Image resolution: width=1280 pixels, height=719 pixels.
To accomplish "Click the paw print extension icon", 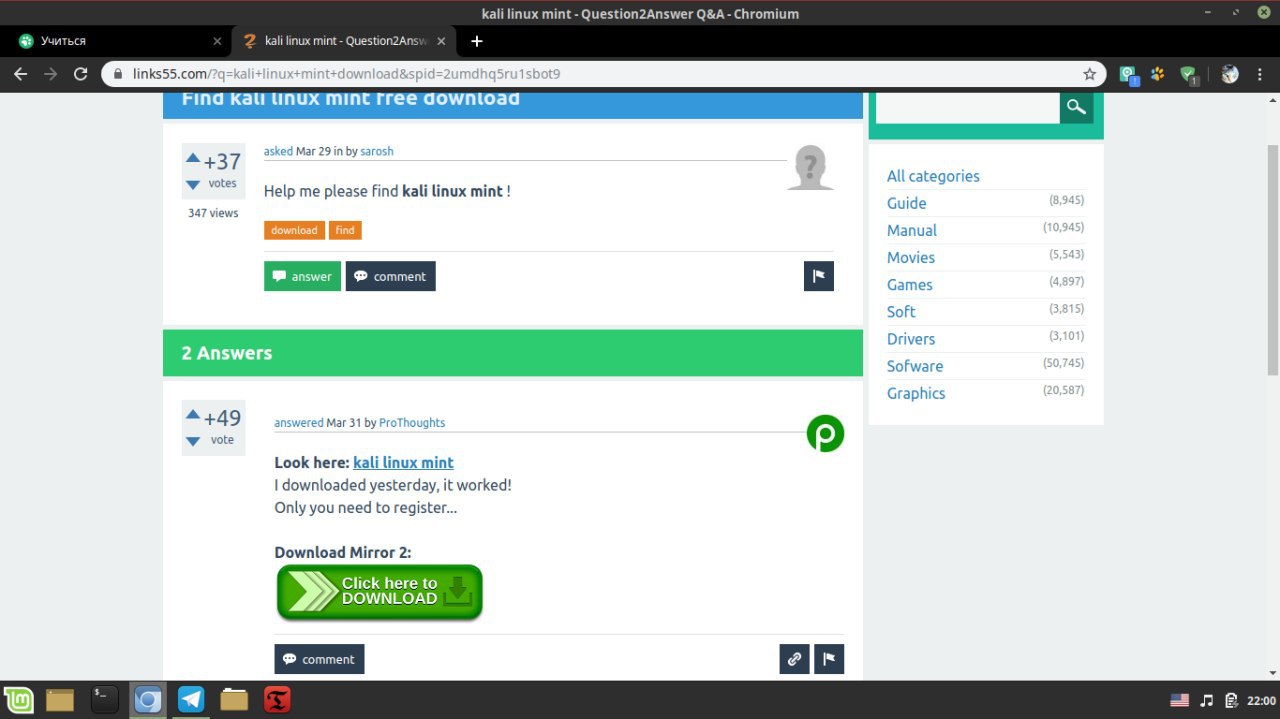I will 1158,74.
